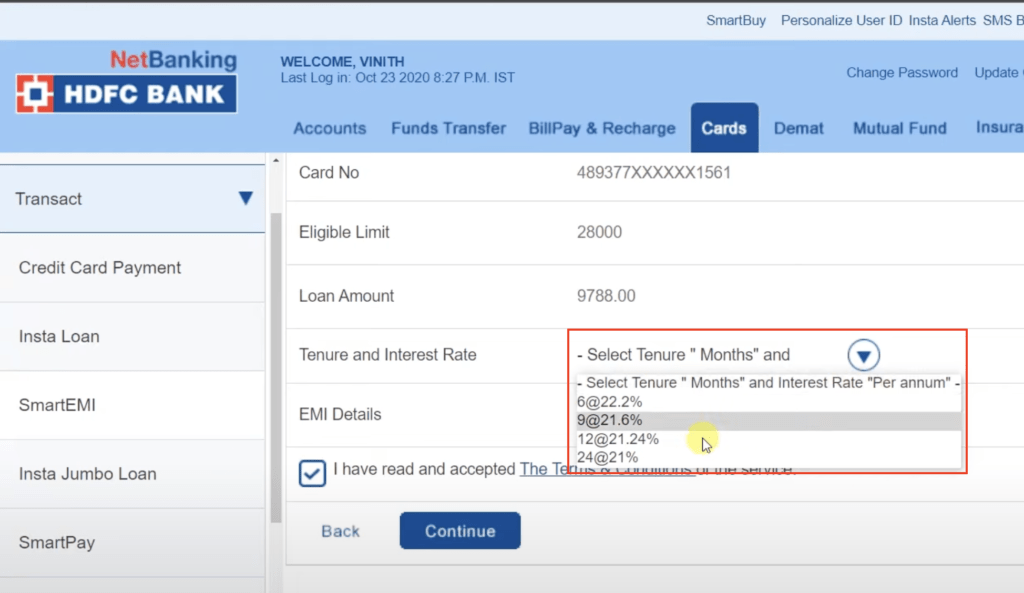1024x593 pixels.
Task: Expand the Transact sidebar arrow
Action: pyautogui.click(x=246, y=199)
